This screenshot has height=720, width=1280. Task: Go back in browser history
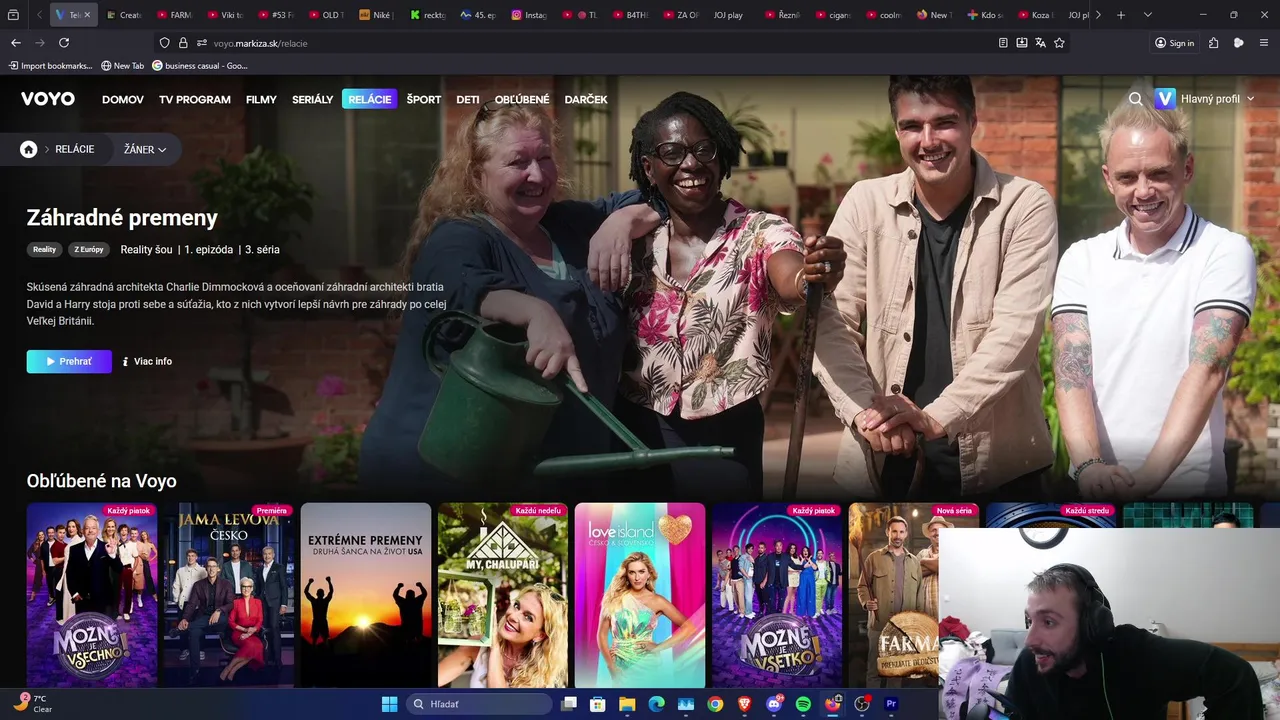15,43
